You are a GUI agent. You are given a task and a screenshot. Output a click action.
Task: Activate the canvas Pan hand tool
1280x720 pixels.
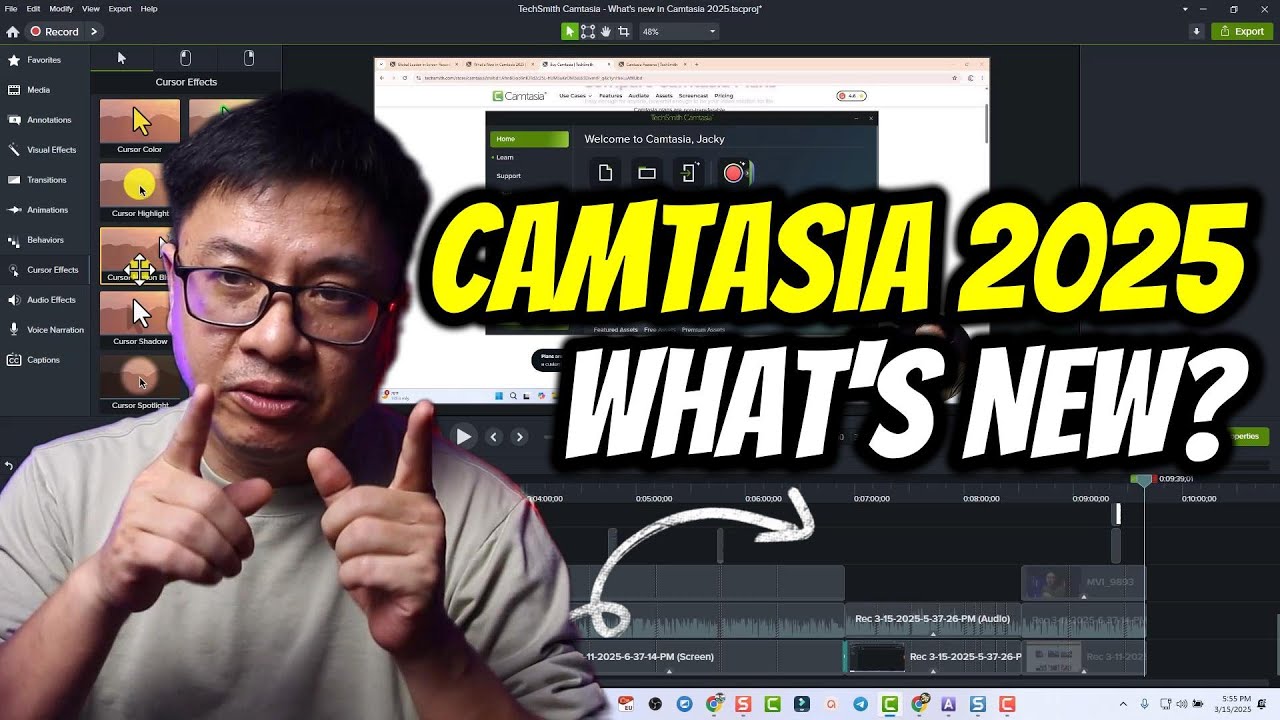coord(606,32)
